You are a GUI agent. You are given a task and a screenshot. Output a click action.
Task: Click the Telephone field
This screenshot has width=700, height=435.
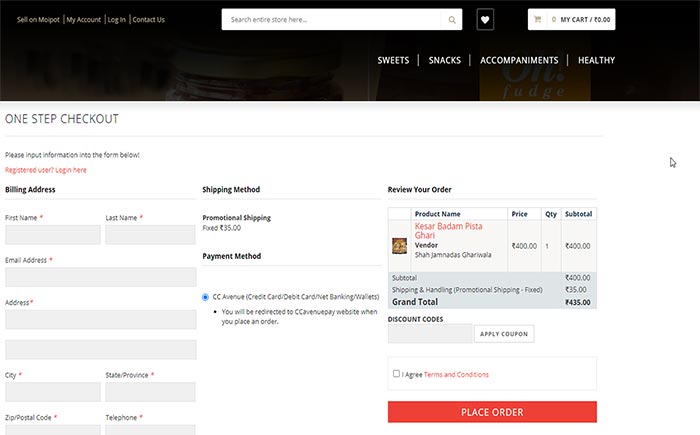point(150,430)
